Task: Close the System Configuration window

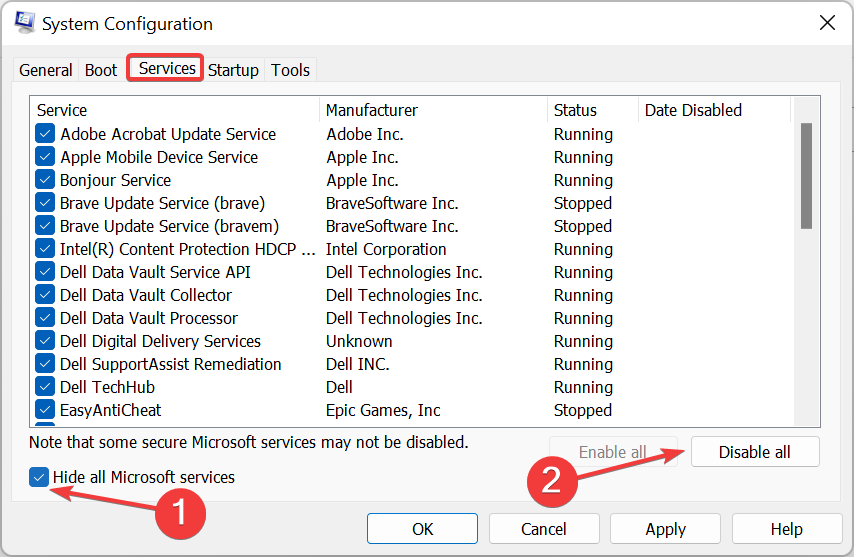Action: (x=827, y=23)
